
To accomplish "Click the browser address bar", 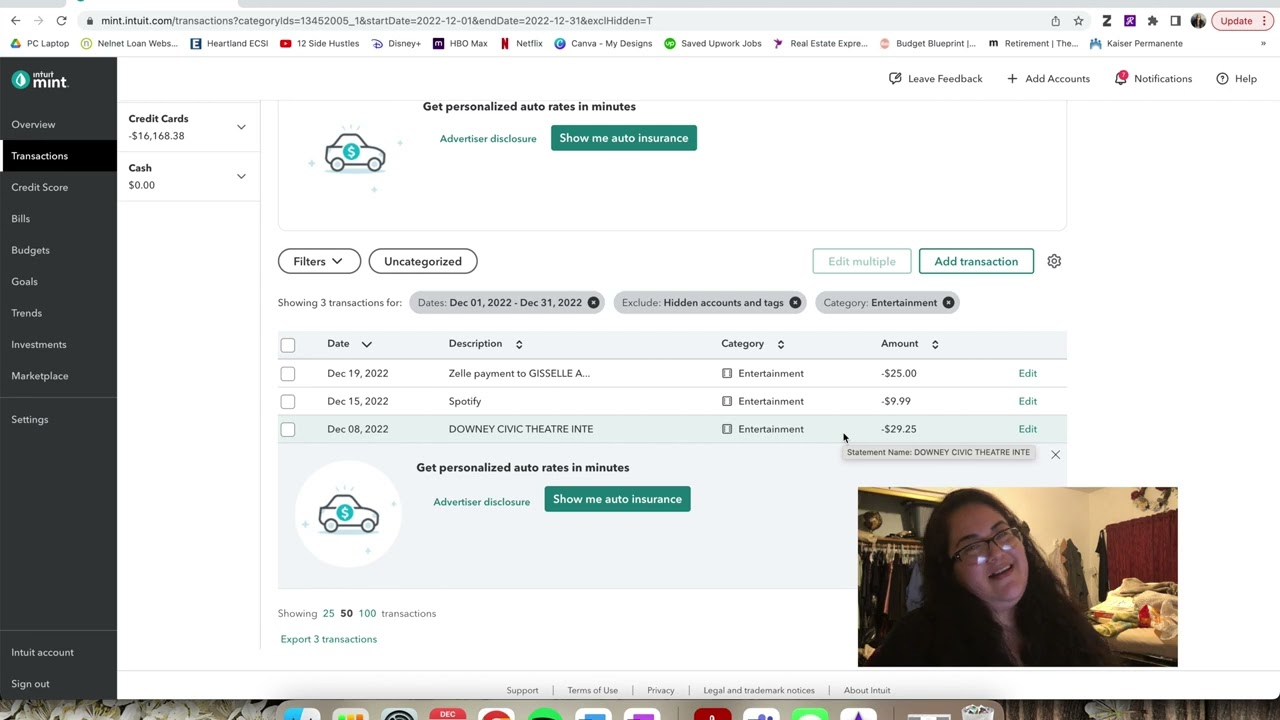I will coord(560,20).
